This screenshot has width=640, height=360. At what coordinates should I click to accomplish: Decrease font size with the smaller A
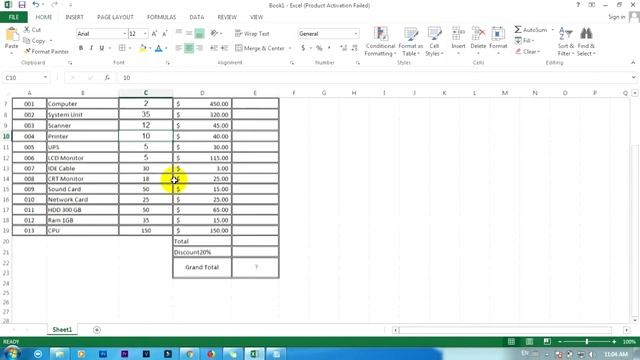[165, 33]
